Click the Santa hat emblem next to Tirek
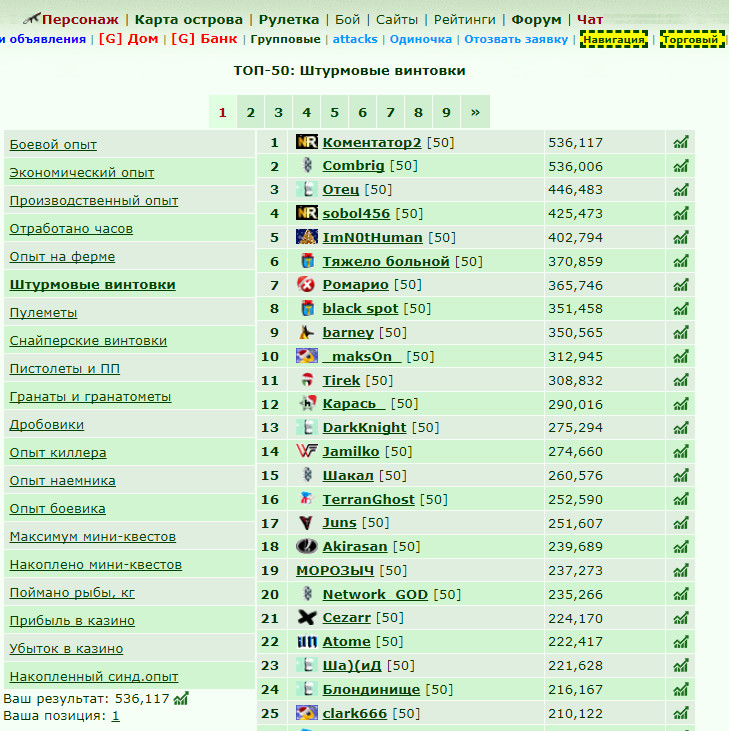 click(307, 380)
